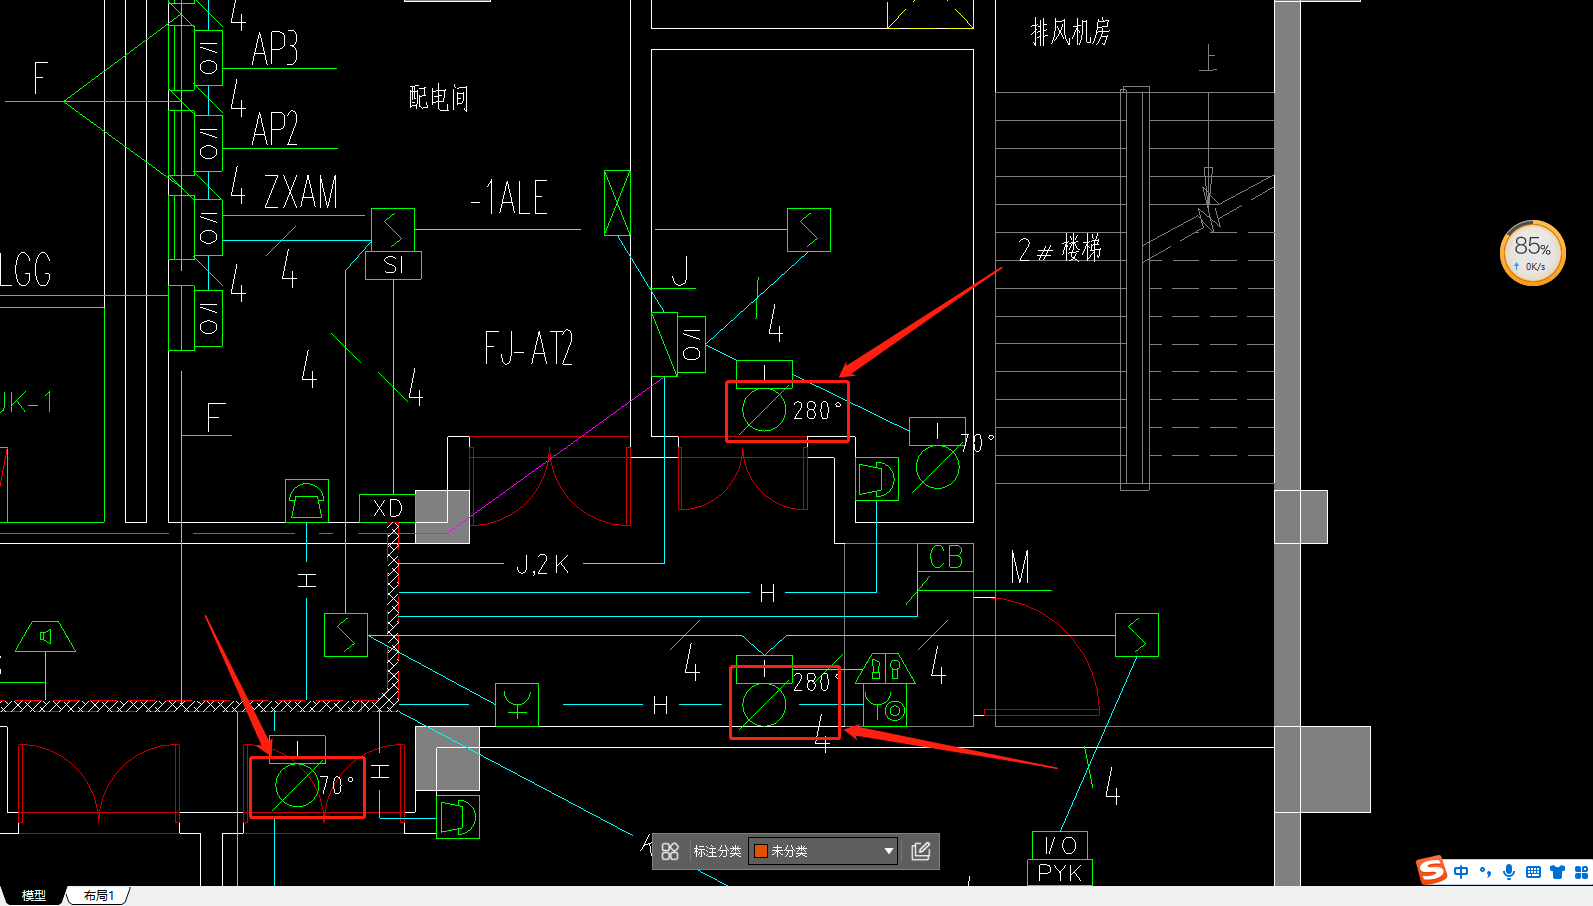Select the green speaker symbol at left edge
This screenshot has width=1593, height=906.
(46, 636)
